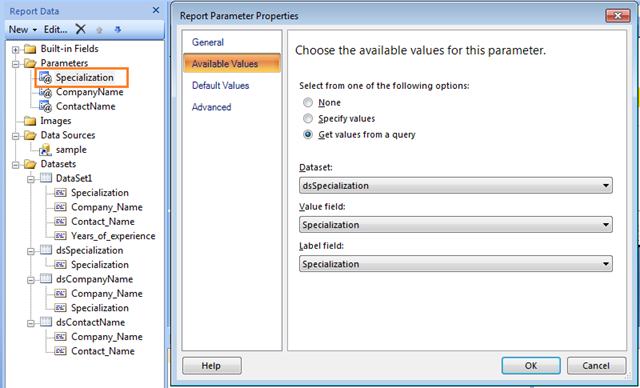Click the delete X icon in Report Data toolbar
The image size is (640, 388).
coord(81,29)
